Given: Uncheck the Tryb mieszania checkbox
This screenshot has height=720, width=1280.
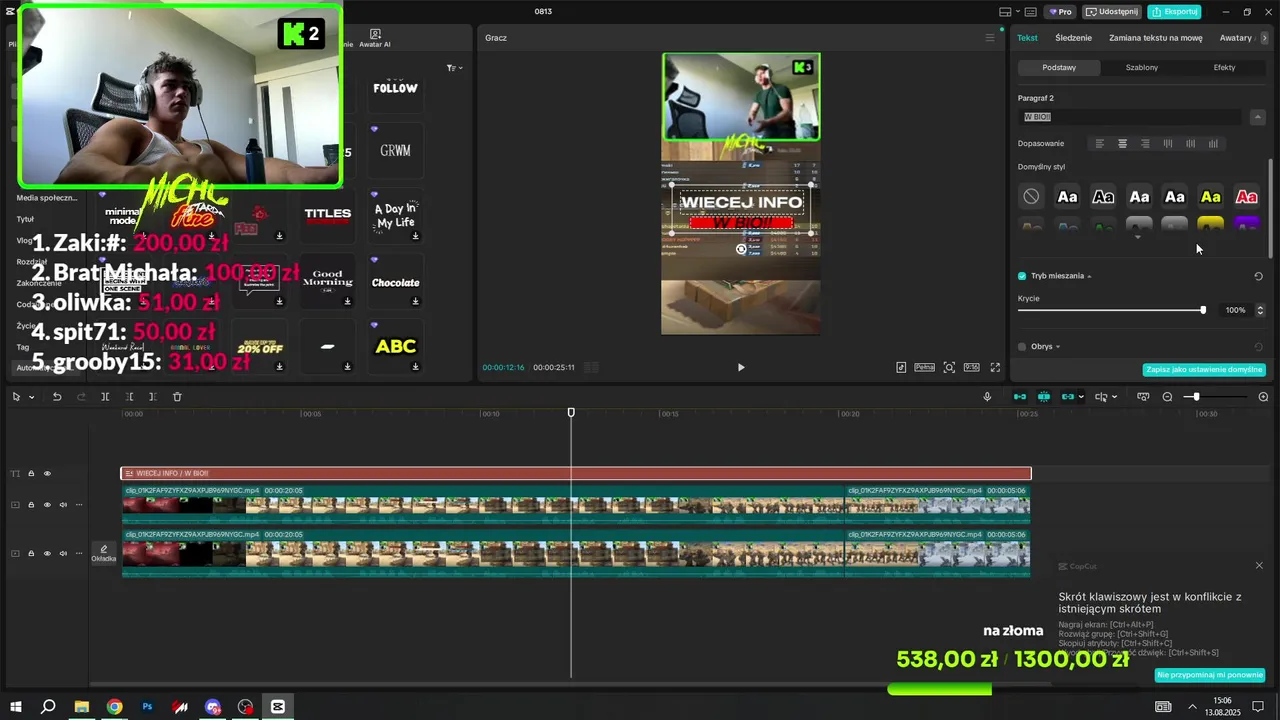Looking at the screenshot, I should point(1022,276).
